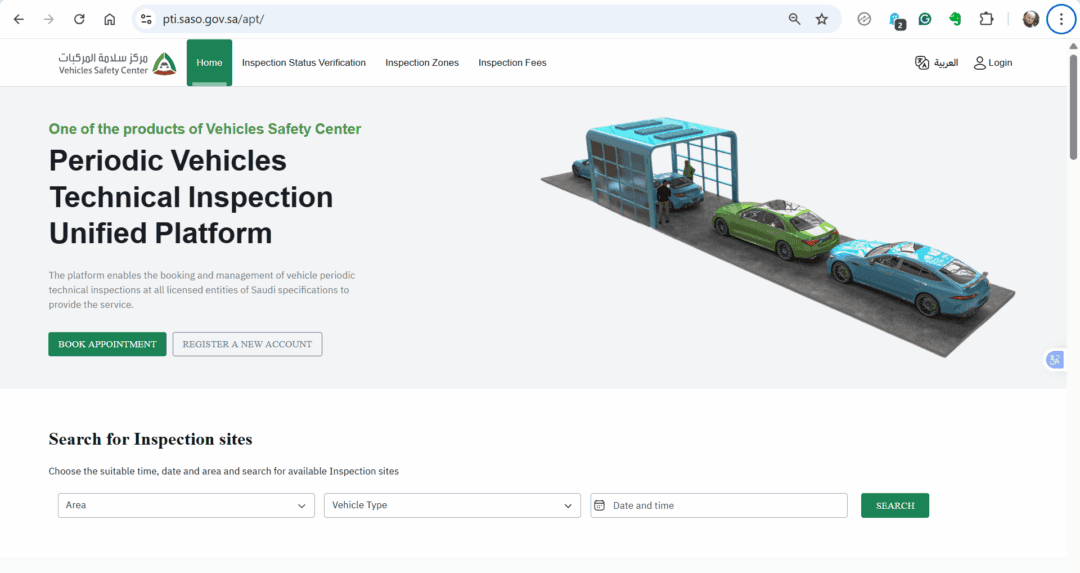Image resolution: width=1080 pixels, height=573 pixels.
Task: Click the green SEARCH button
Action: [x=894, y=506]
